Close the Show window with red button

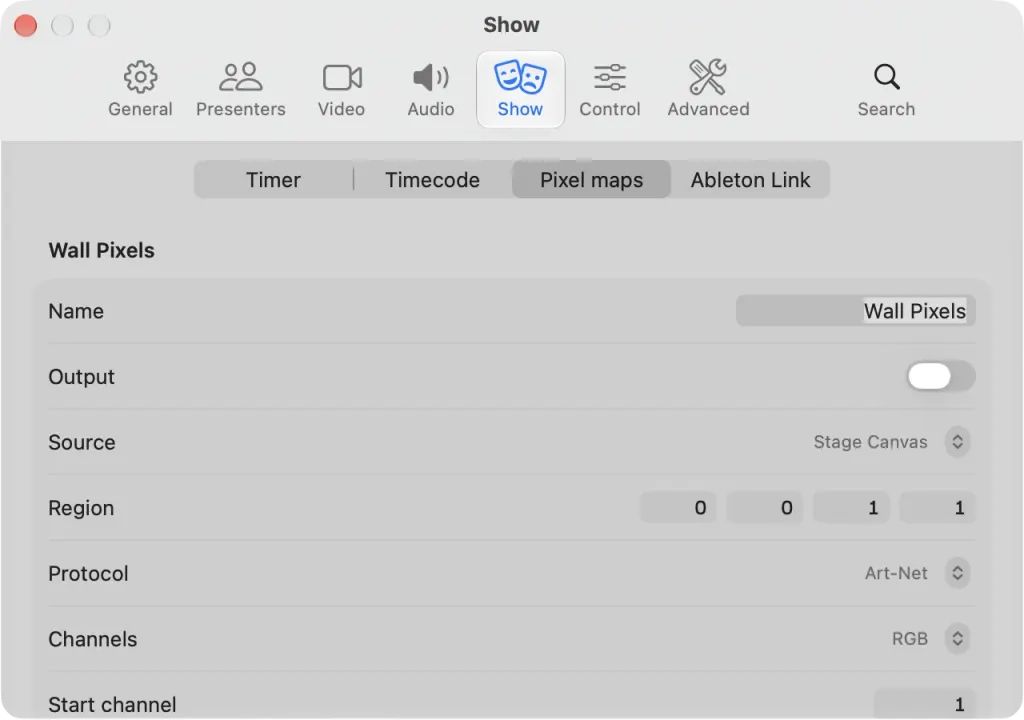[x=25, y=26]
